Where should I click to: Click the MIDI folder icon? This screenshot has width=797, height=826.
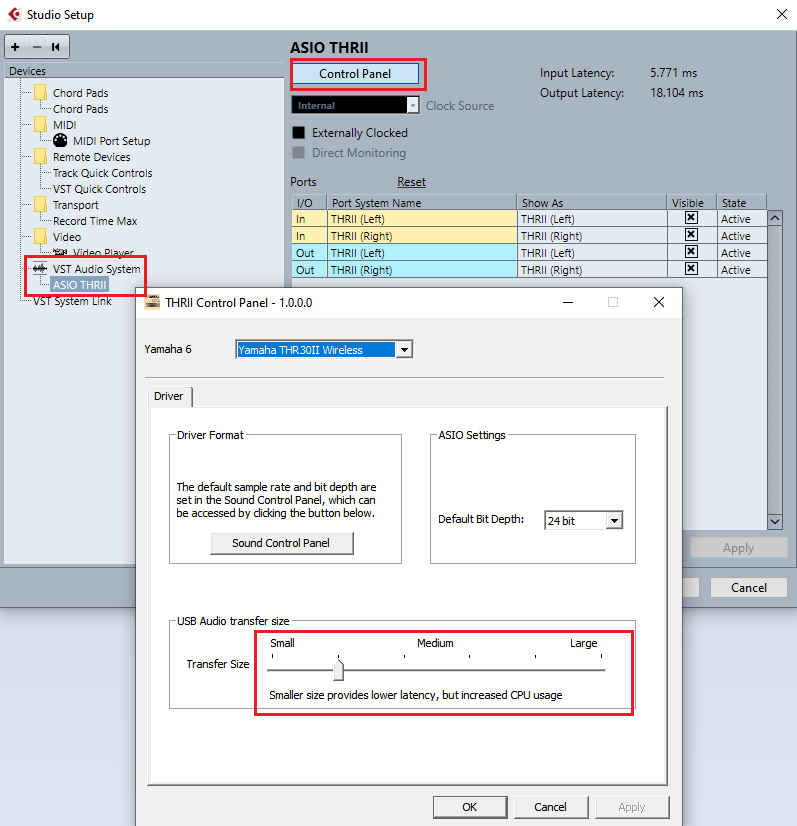click(41, 125)
